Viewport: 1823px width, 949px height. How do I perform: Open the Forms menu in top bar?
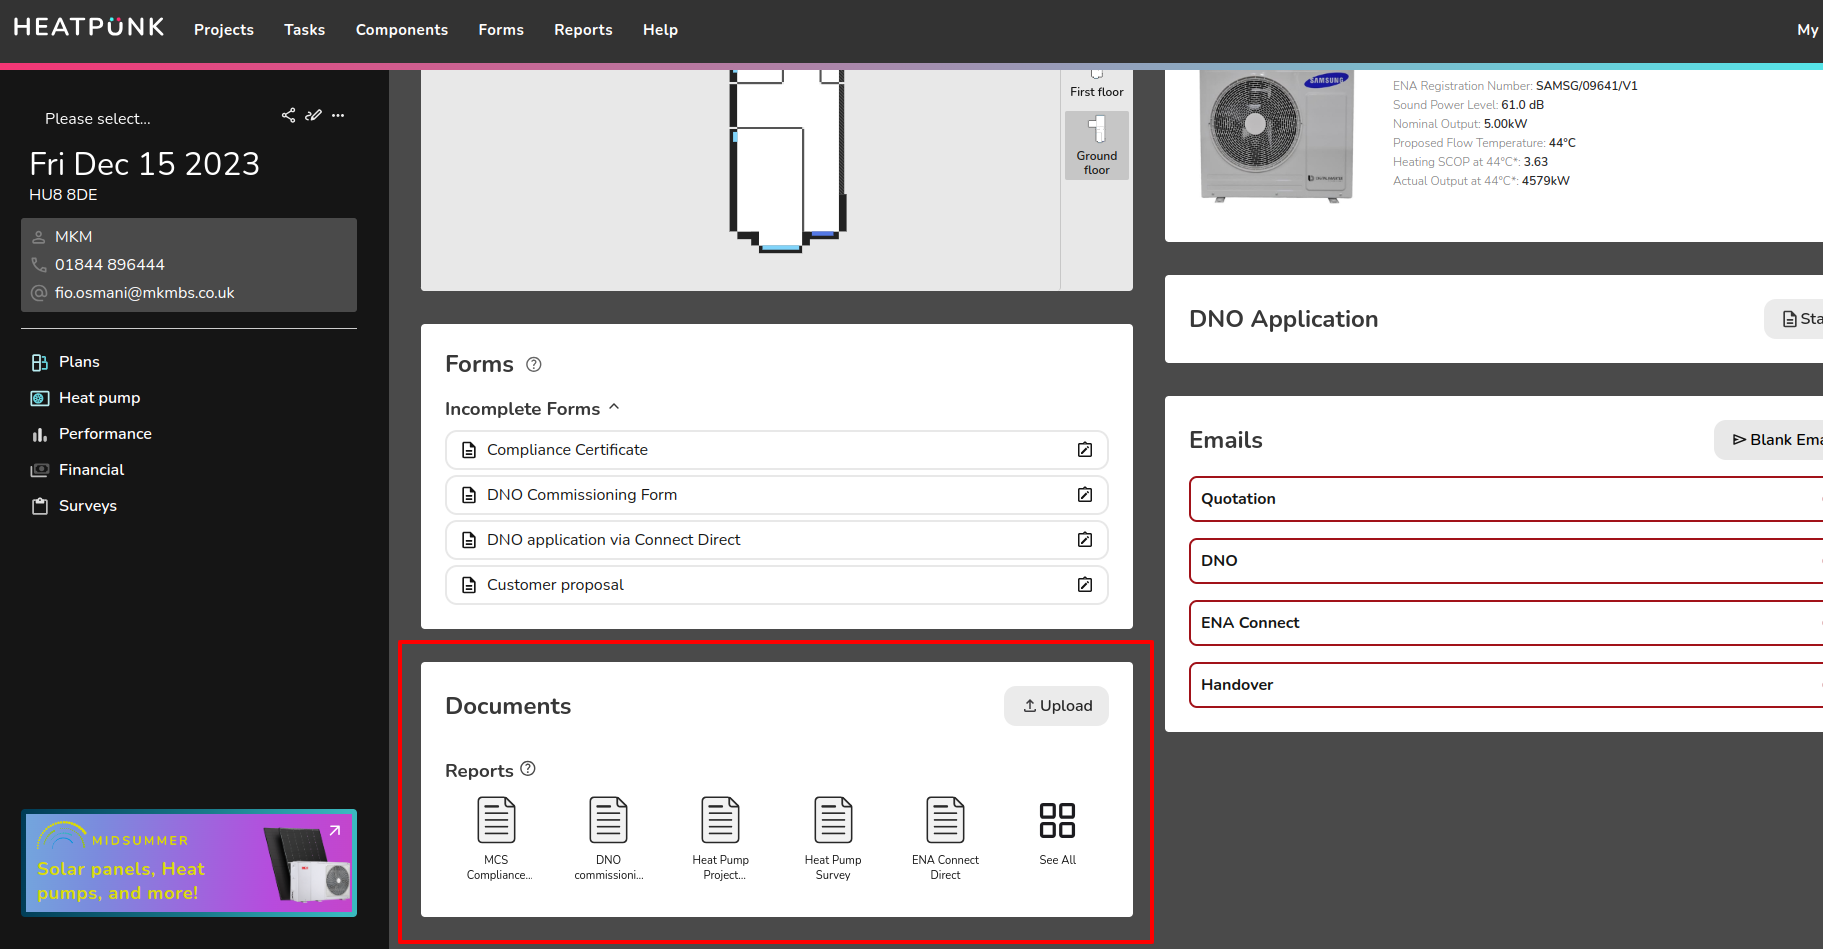click(501, 30)
